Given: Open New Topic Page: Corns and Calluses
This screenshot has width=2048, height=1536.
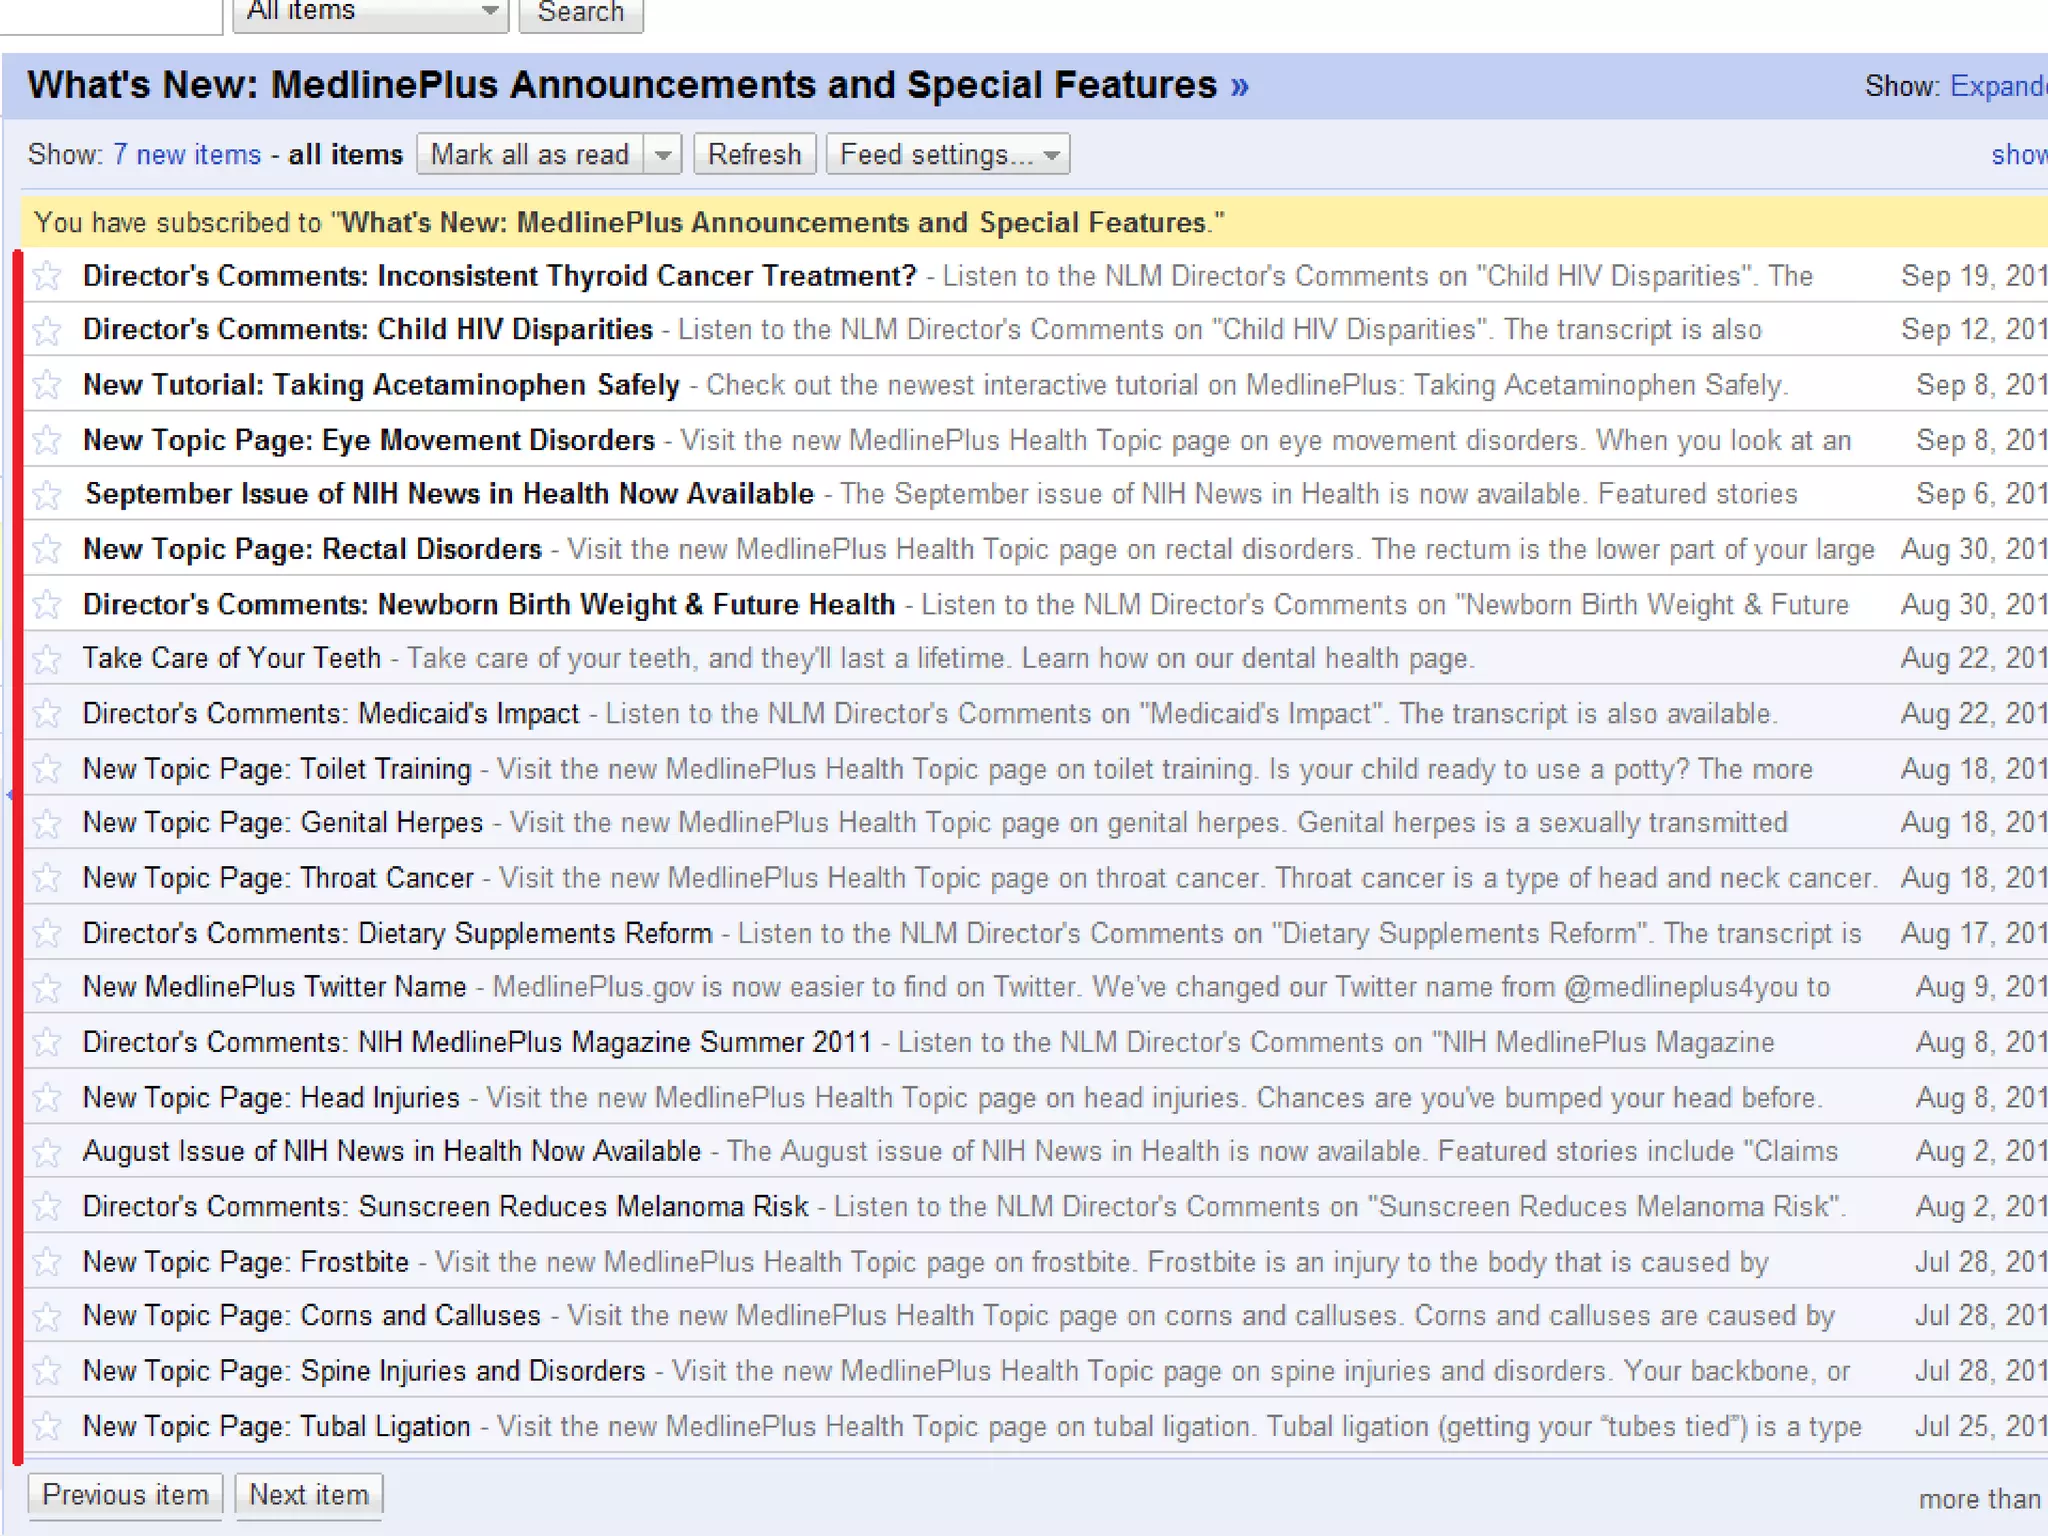Looking at the screenshot, I should click(x=312, y=1316).
